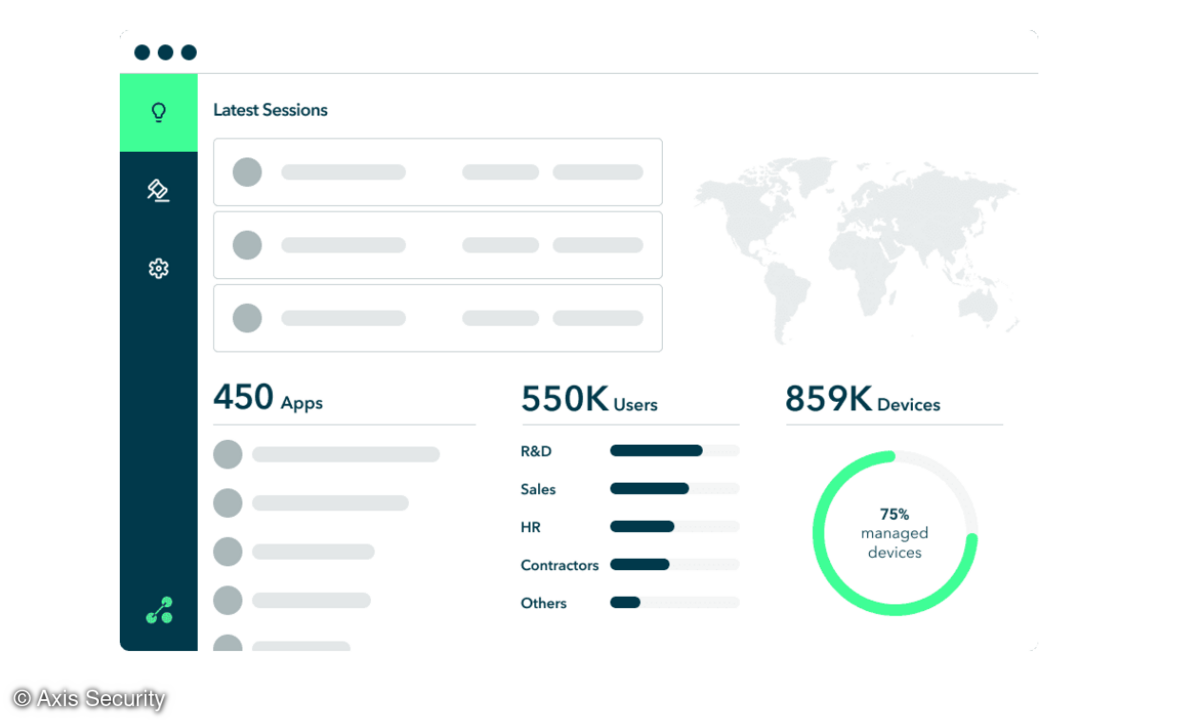The width and height of the screenshot is (1200, 720).
Task: Select the Sales user bar
Action: (675, 489)
